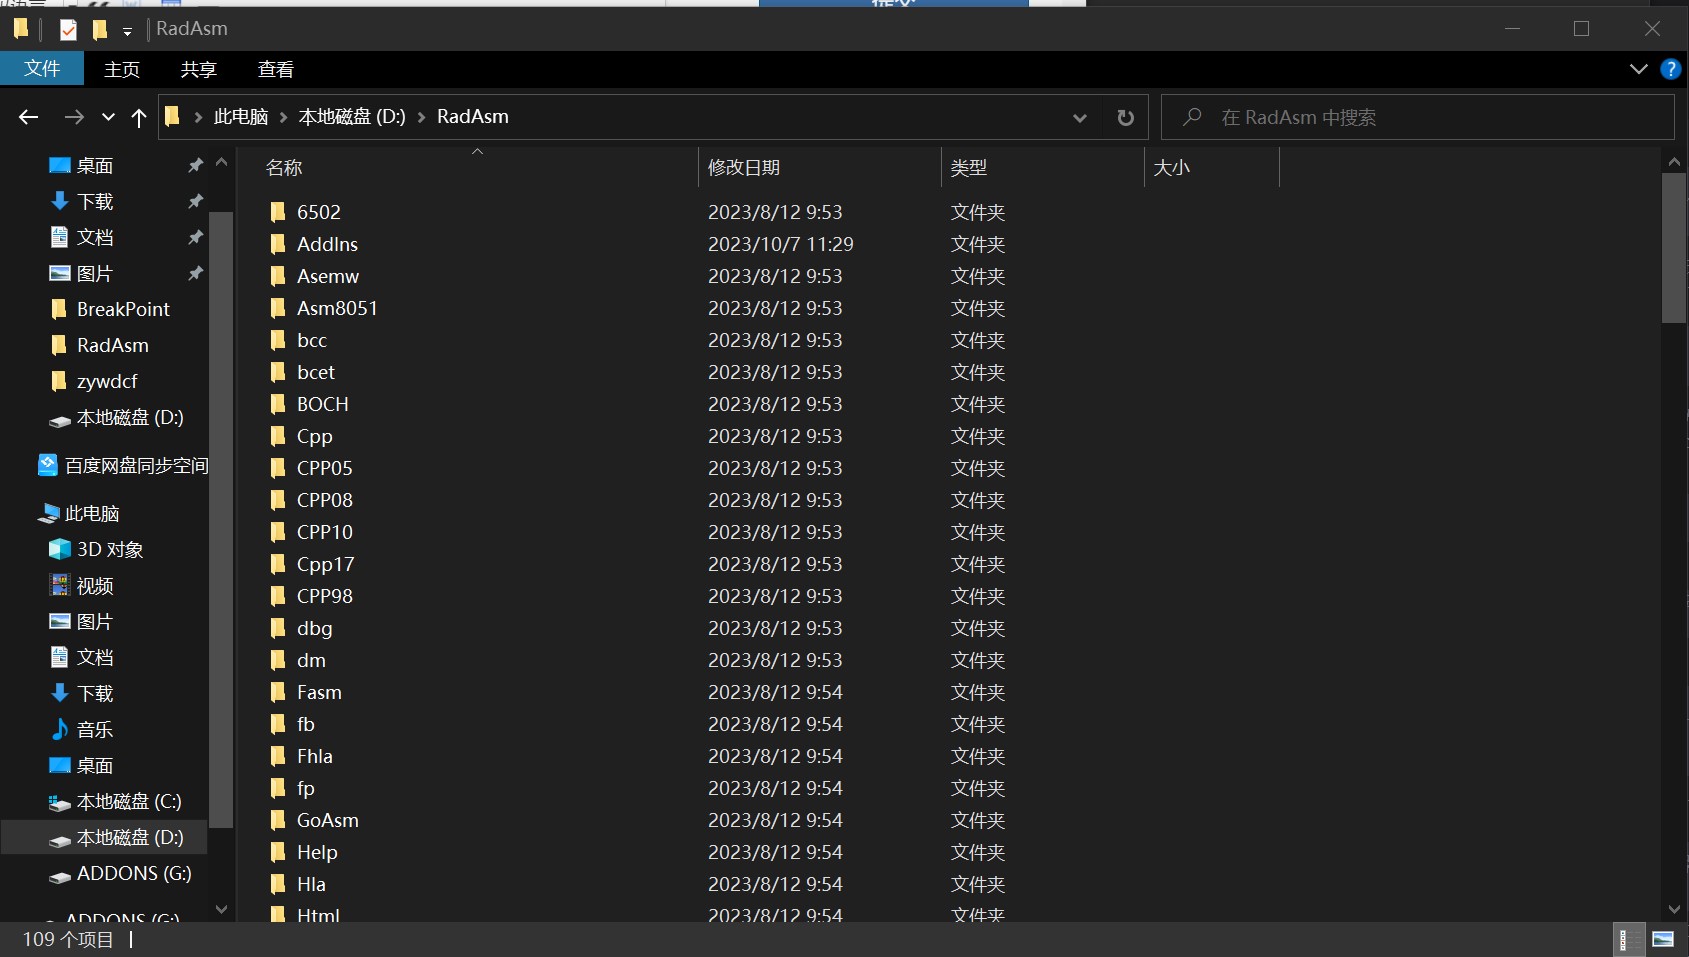The height and width of the screenshot is (957, 1689).
Task: Open the 文件 menu tab
Action: point(42,69)
